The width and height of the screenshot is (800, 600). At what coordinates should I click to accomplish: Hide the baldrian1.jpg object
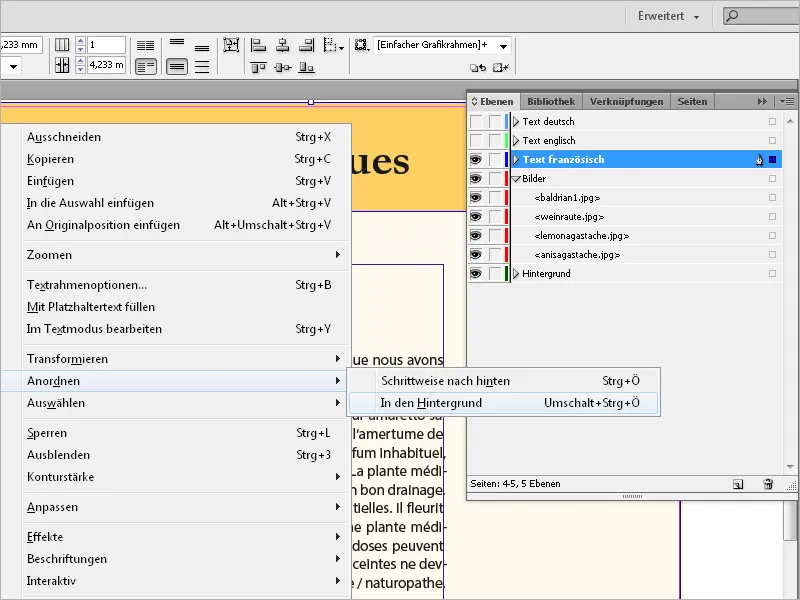click(476, 197)
